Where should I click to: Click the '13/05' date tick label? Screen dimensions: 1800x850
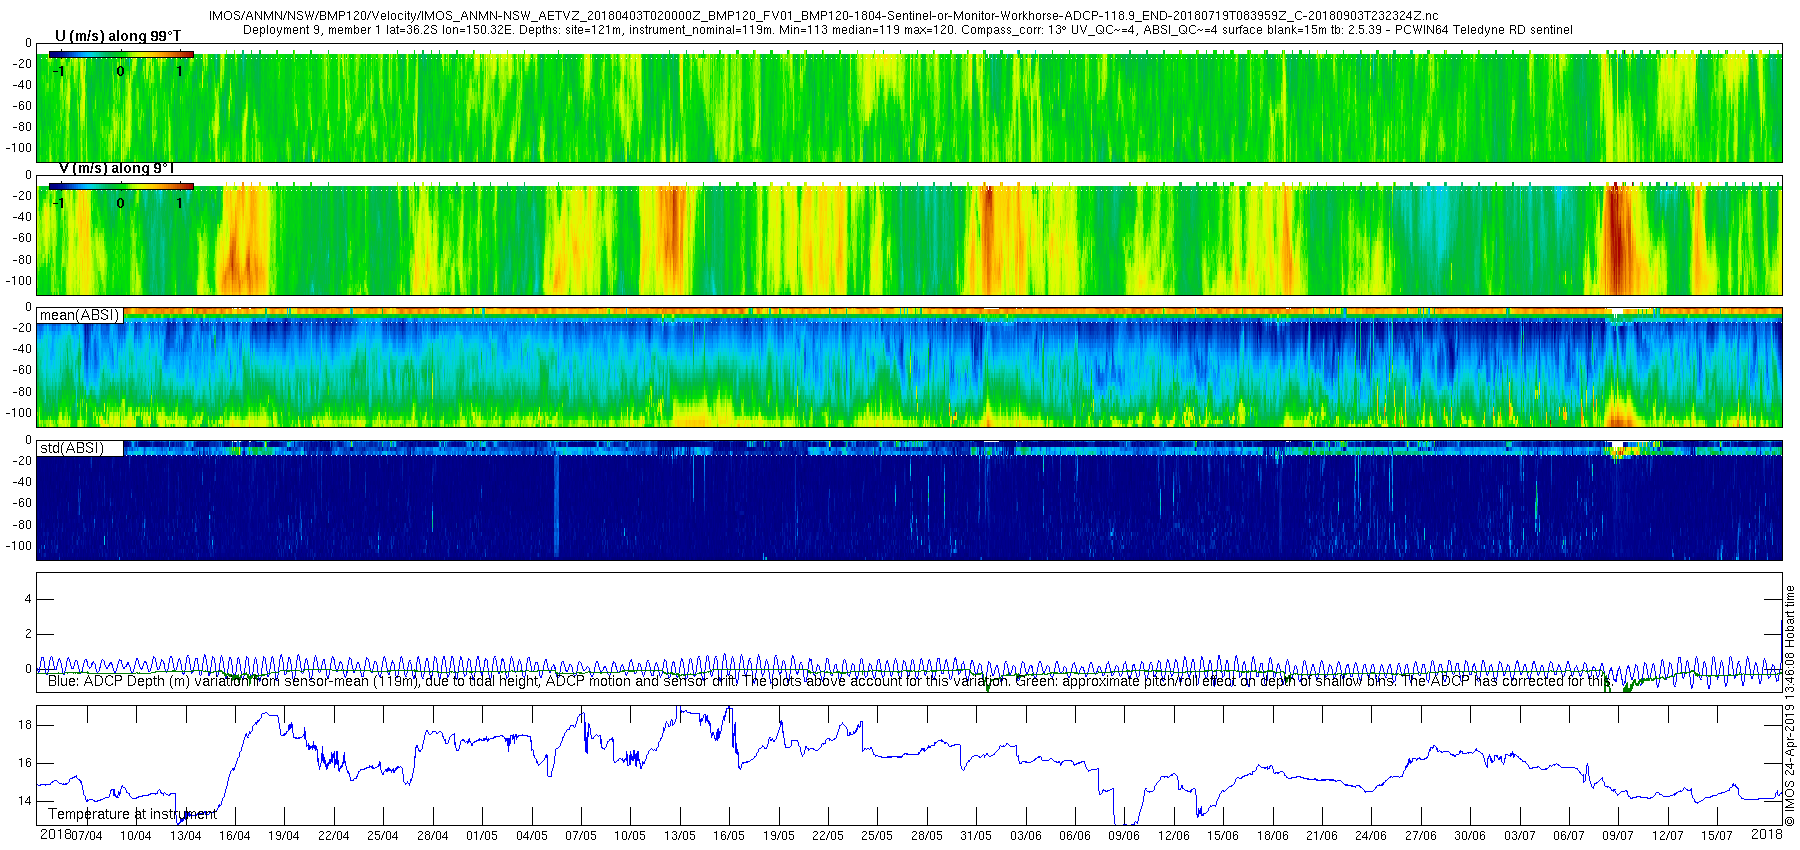[680, 836]
